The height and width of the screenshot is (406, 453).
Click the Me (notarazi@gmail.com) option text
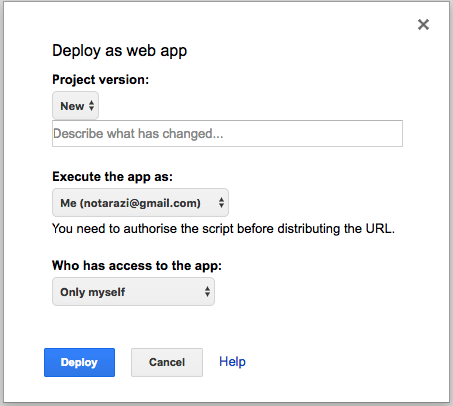(x=130, y=203)
